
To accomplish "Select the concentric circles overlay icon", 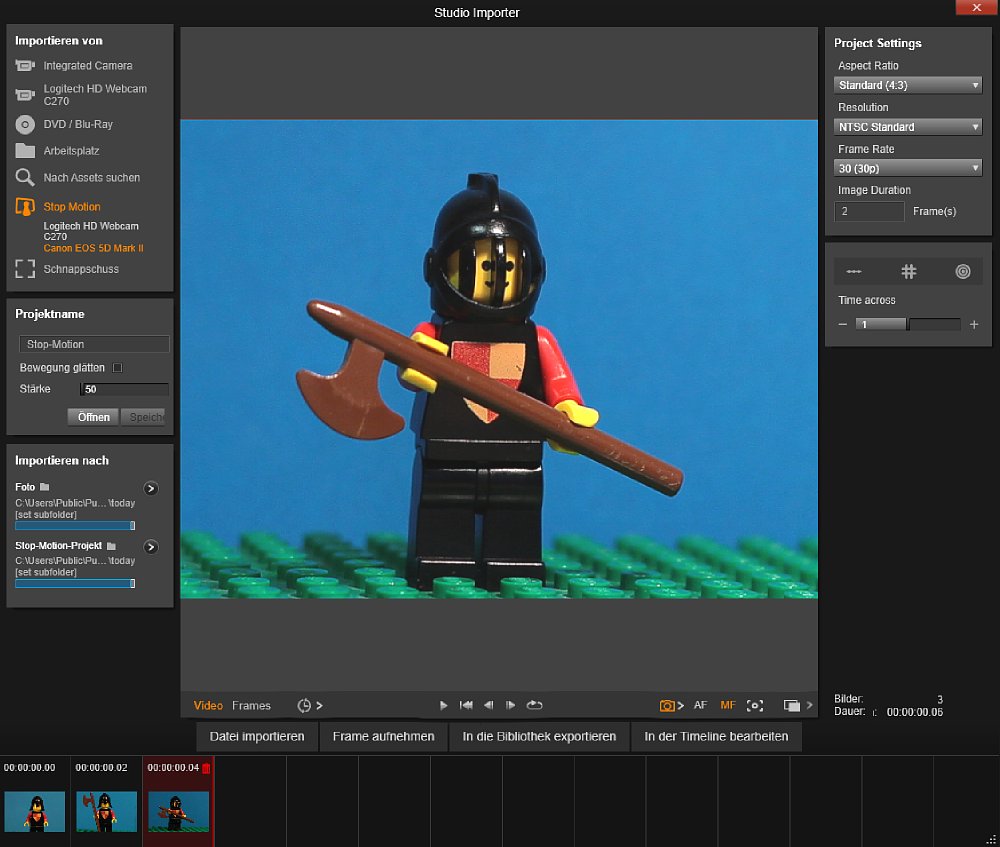I will [x=962, y=271].
